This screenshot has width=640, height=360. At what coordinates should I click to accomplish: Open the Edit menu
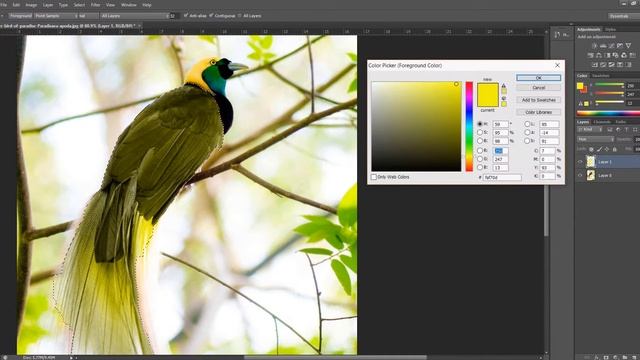coord(16,5)
